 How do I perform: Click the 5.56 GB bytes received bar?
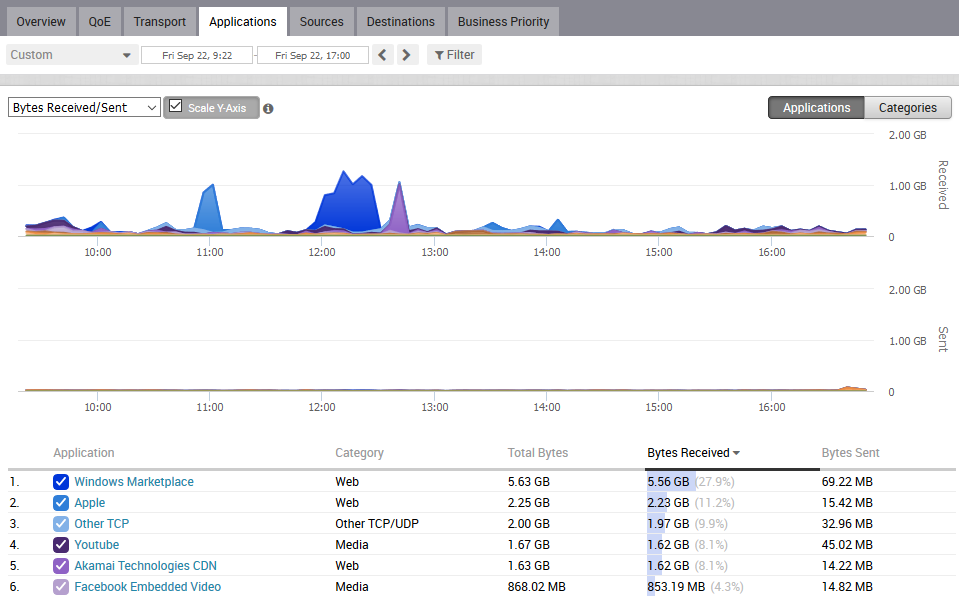tap(671, 482)
